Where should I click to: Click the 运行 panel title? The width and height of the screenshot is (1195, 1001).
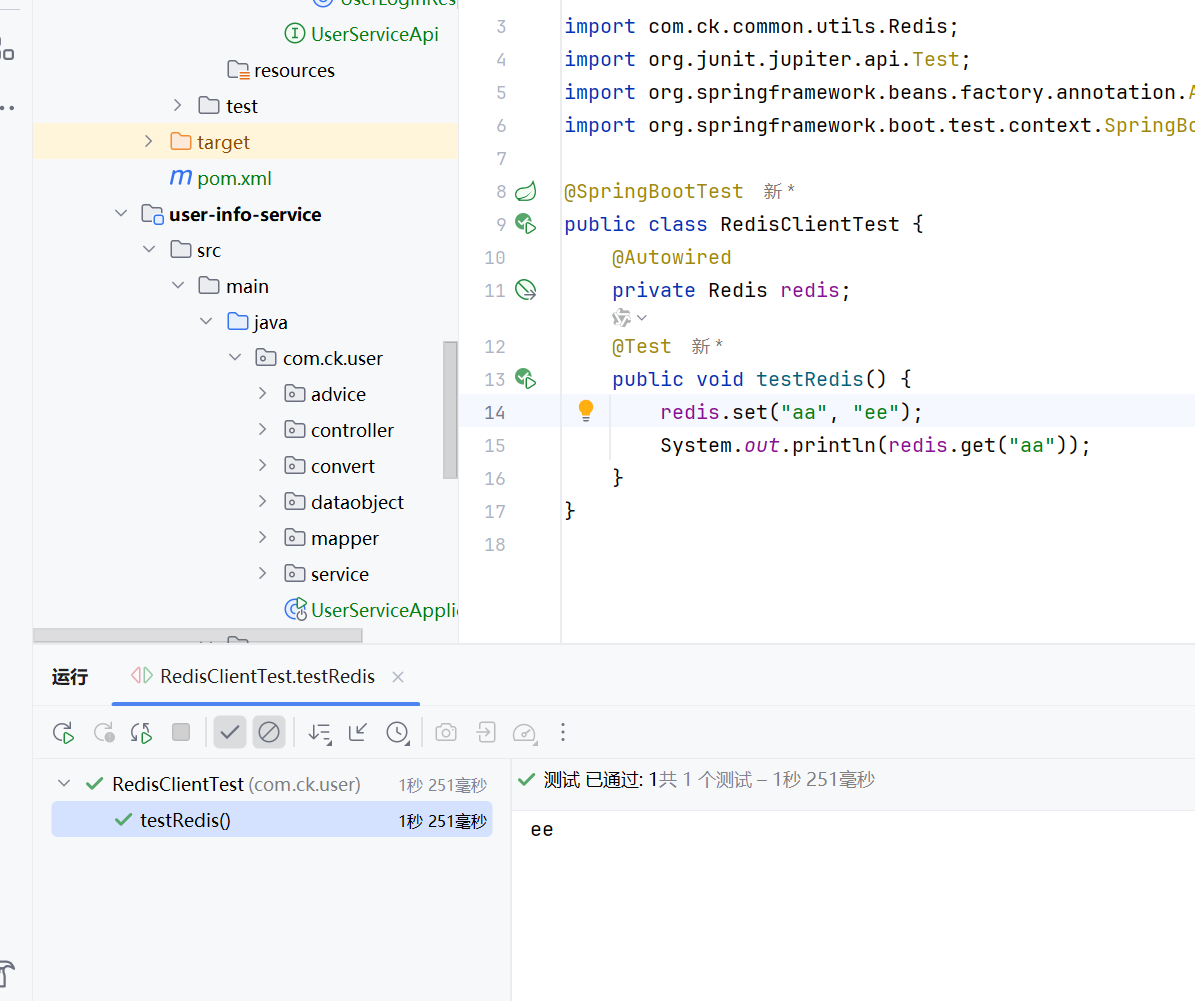[70, 677]
